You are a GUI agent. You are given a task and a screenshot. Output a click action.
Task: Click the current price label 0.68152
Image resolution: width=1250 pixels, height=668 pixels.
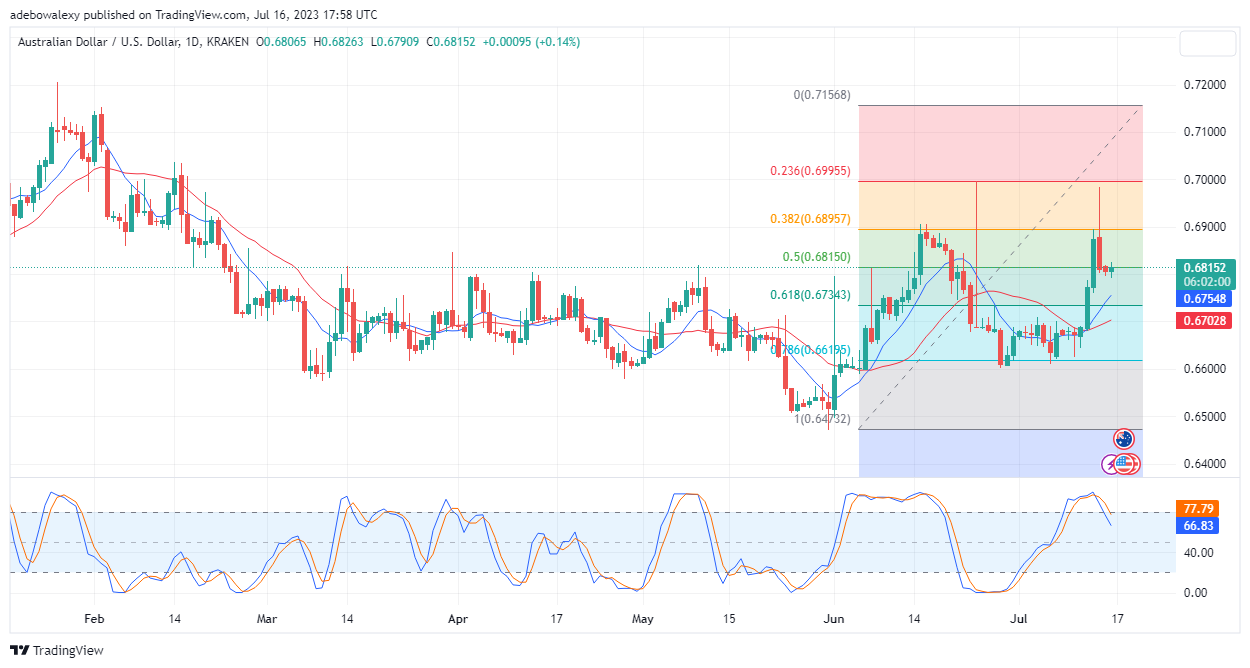point(1206,267)
